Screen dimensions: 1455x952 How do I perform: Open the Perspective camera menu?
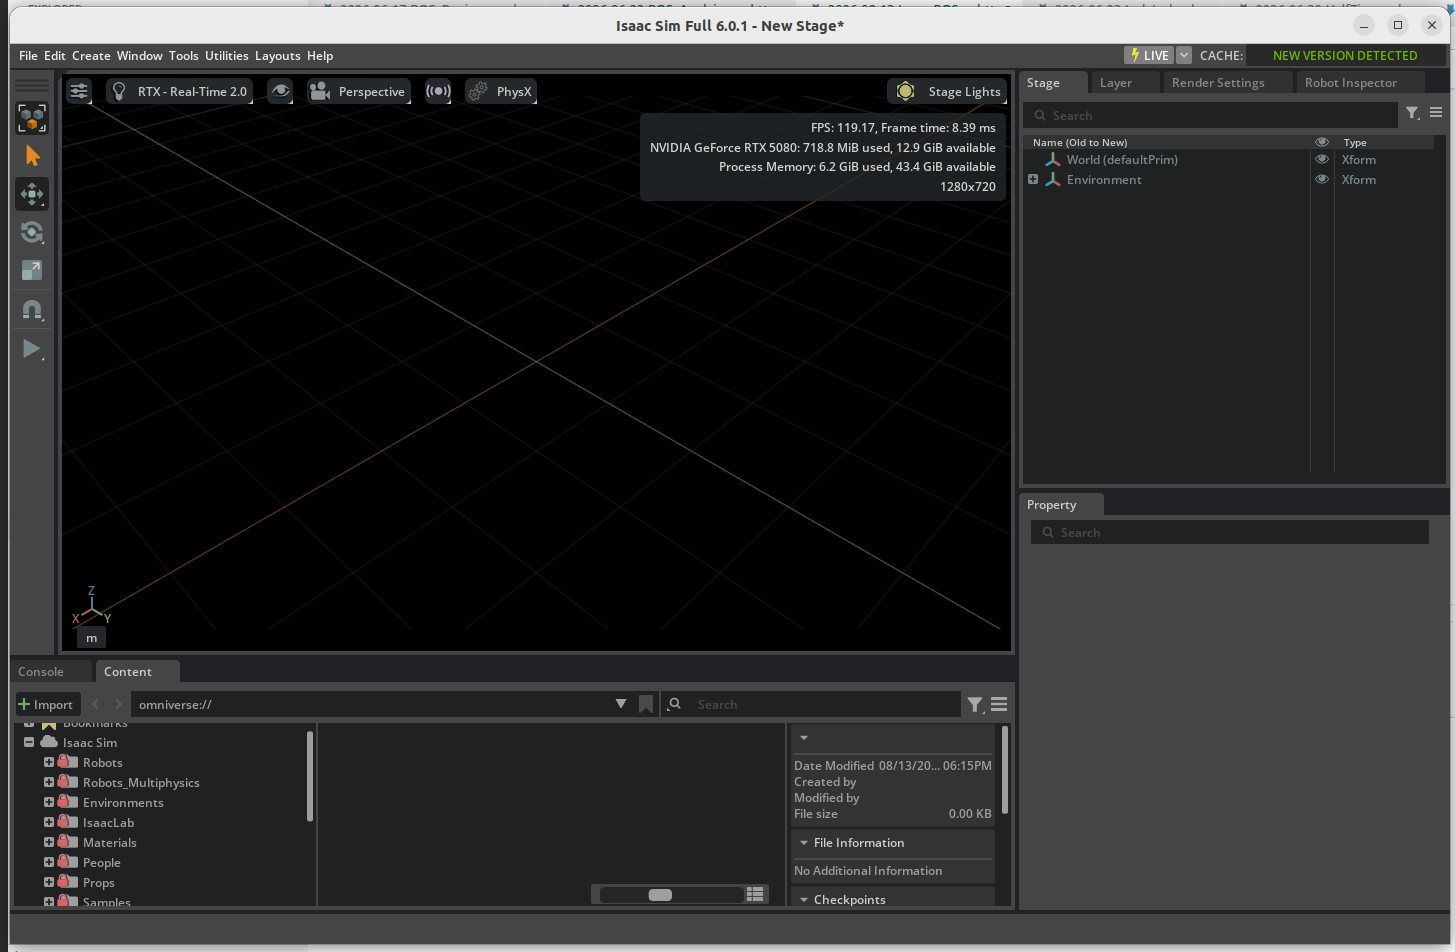point(358,91)
